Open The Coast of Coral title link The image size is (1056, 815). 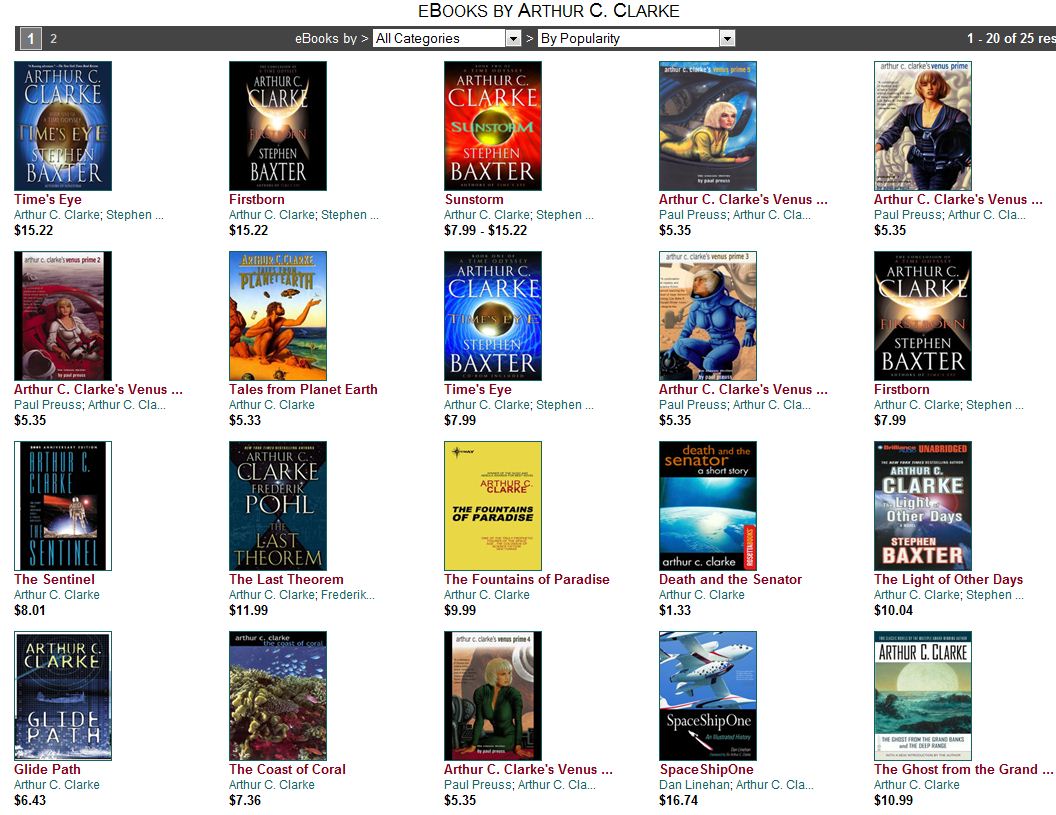click(x=287, y=769)
